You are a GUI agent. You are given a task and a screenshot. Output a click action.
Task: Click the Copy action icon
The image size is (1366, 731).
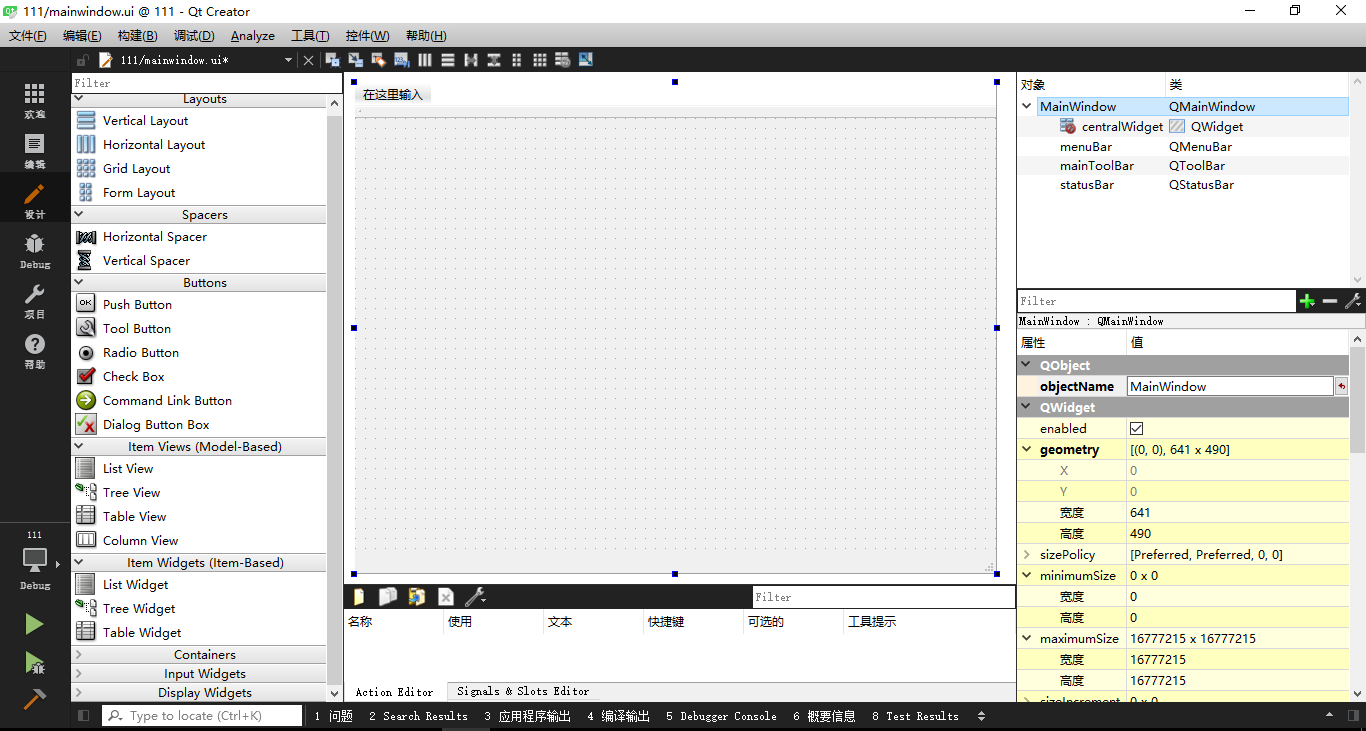click(x=388, y=597)
